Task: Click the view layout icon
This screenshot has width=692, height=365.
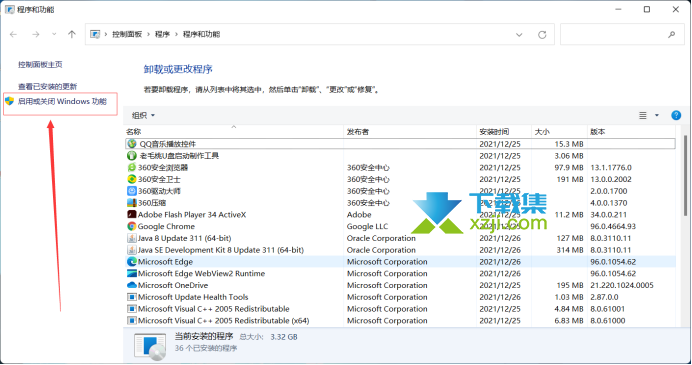Action: click(x=643, y=115)
